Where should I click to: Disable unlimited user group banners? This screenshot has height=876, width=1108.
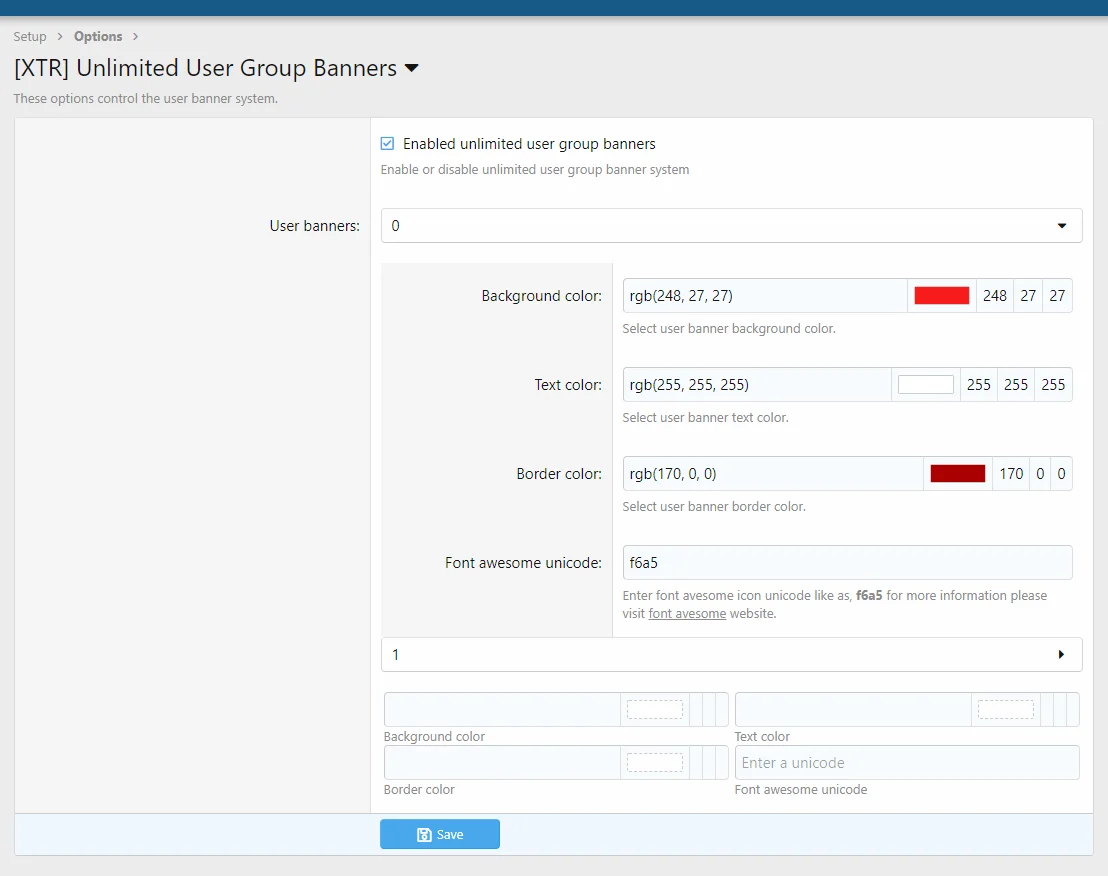click(x=386, y=143)
